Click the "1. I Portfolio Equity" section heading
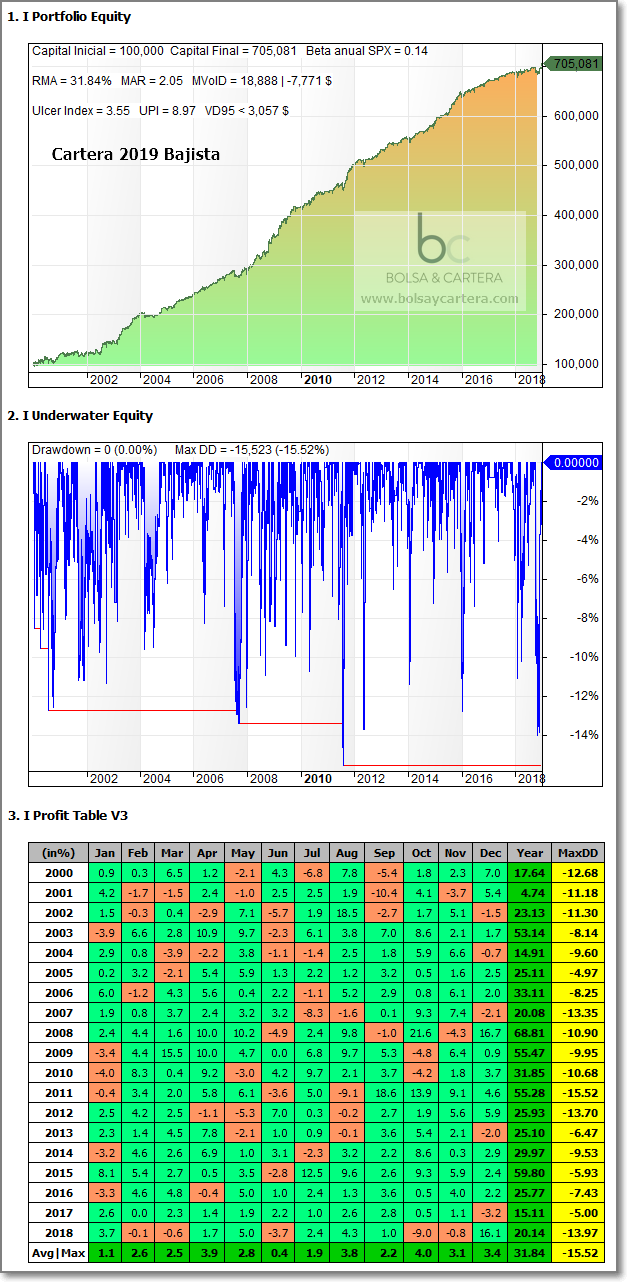 [x=69, y=17]
